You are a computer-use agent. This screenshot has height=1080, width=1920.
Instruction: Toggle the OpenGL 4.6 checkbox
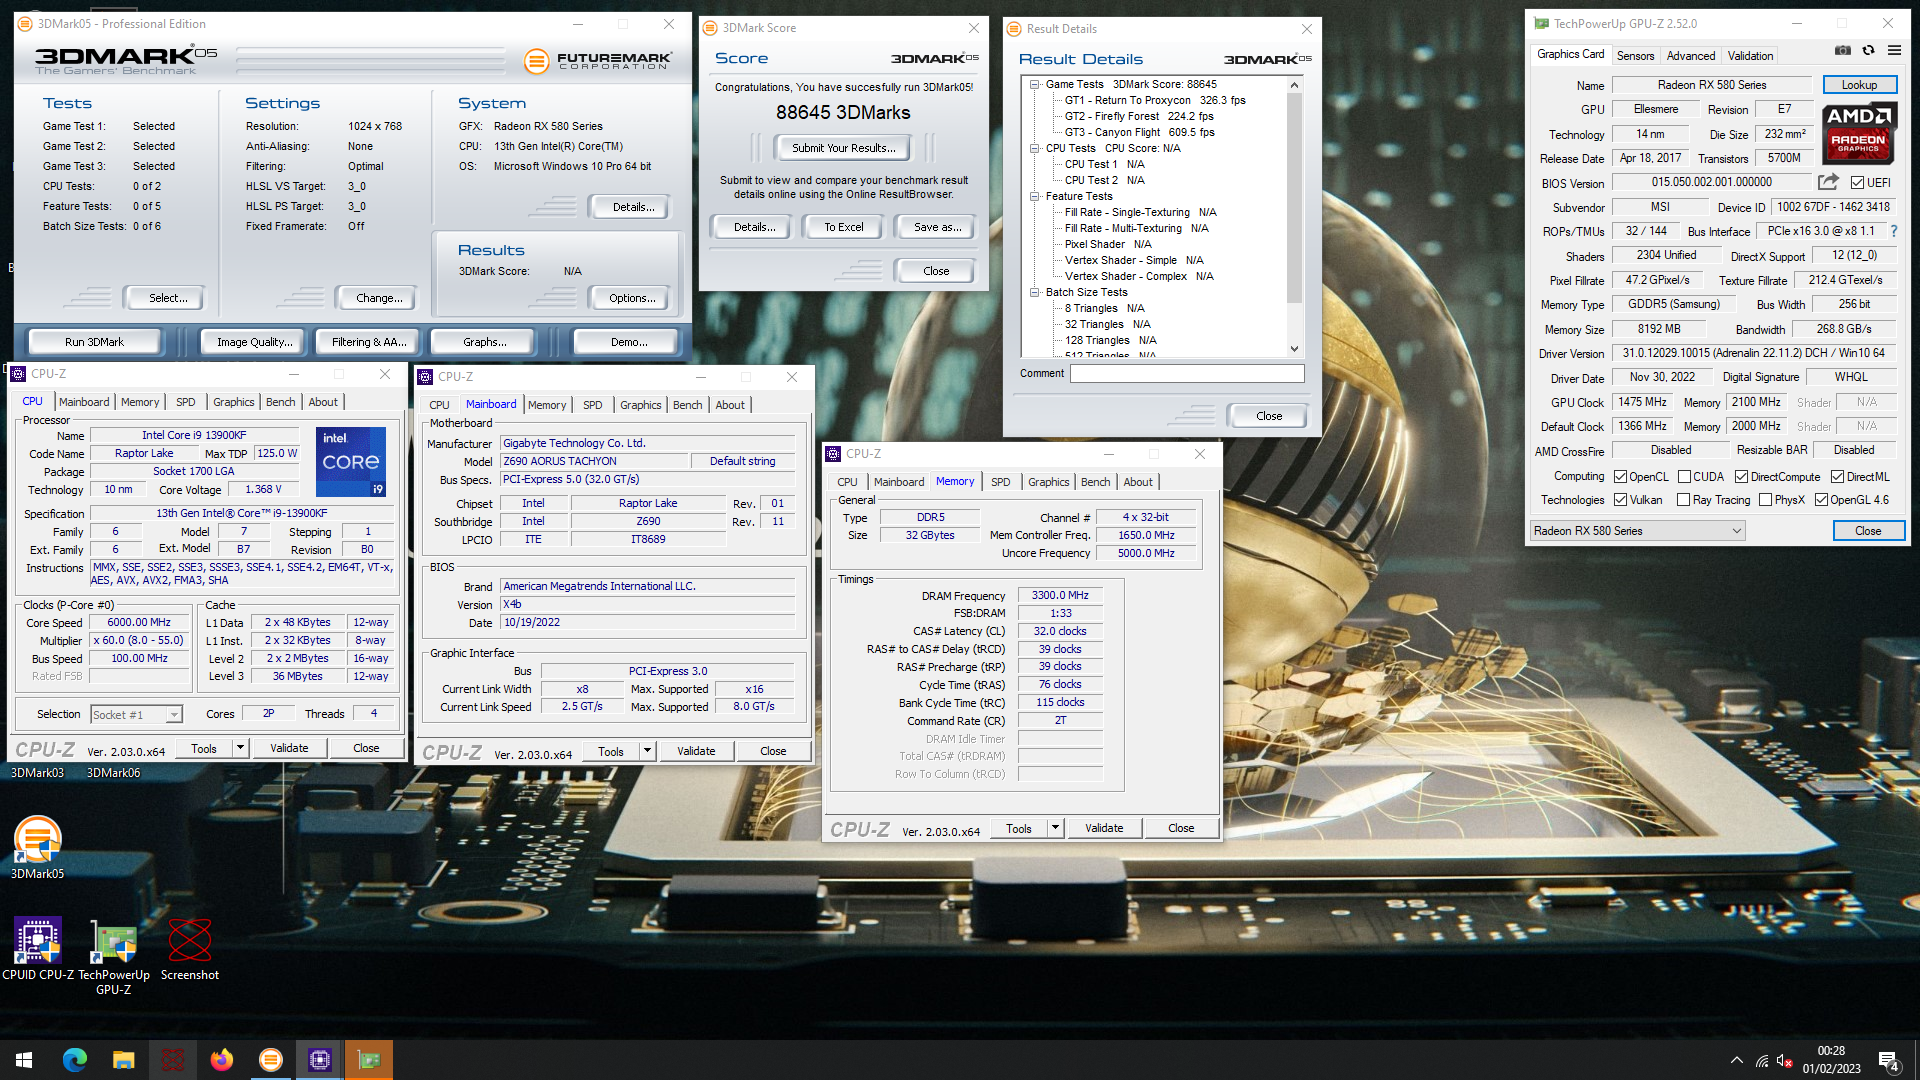click(x=1821, y=500)
